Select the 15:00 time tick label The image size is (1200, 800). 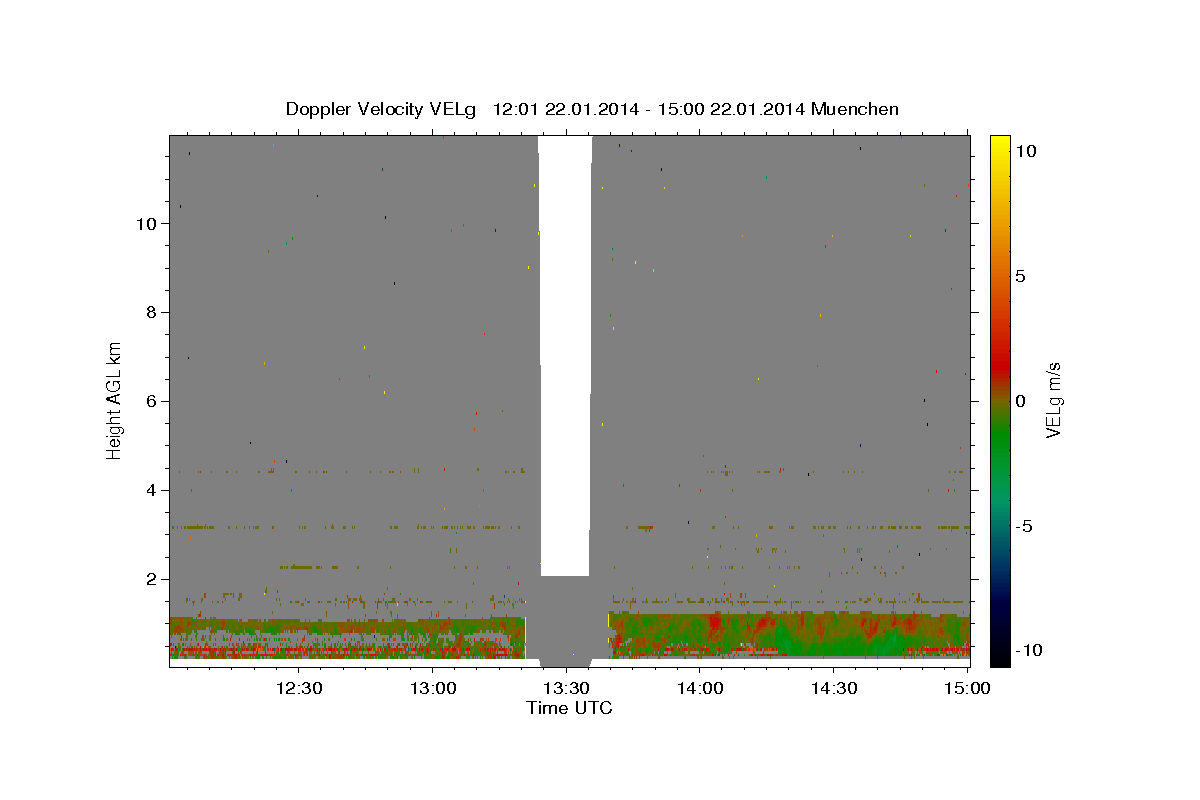coord(968,688)
